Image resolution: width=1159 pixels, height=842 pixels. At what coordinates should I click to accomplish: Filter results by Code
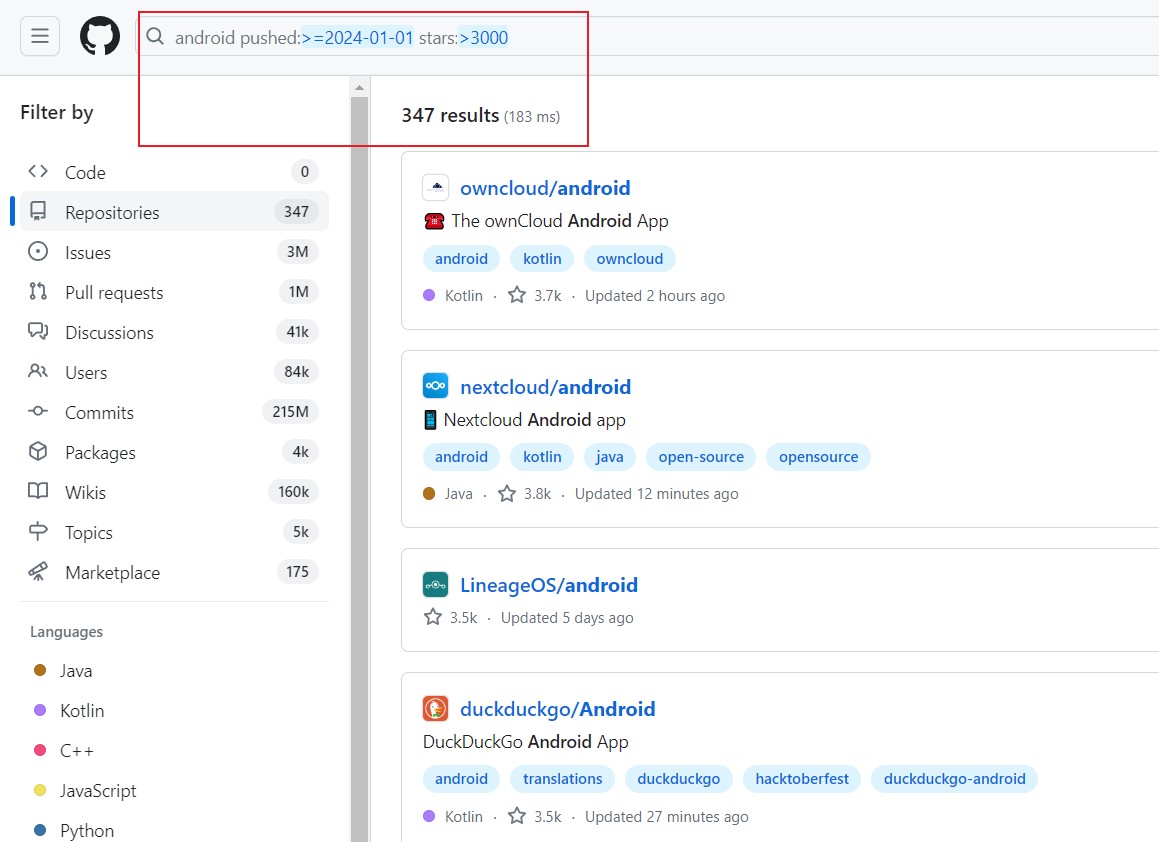[x=174, y=172]
